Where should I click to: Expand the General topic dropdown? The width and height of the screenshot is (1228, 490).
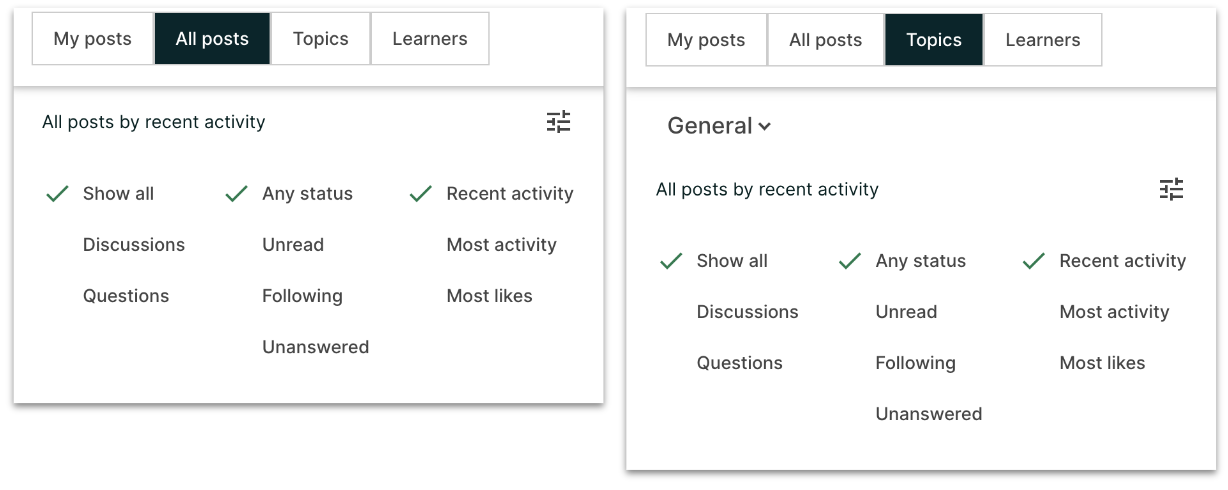click(719, 126)
